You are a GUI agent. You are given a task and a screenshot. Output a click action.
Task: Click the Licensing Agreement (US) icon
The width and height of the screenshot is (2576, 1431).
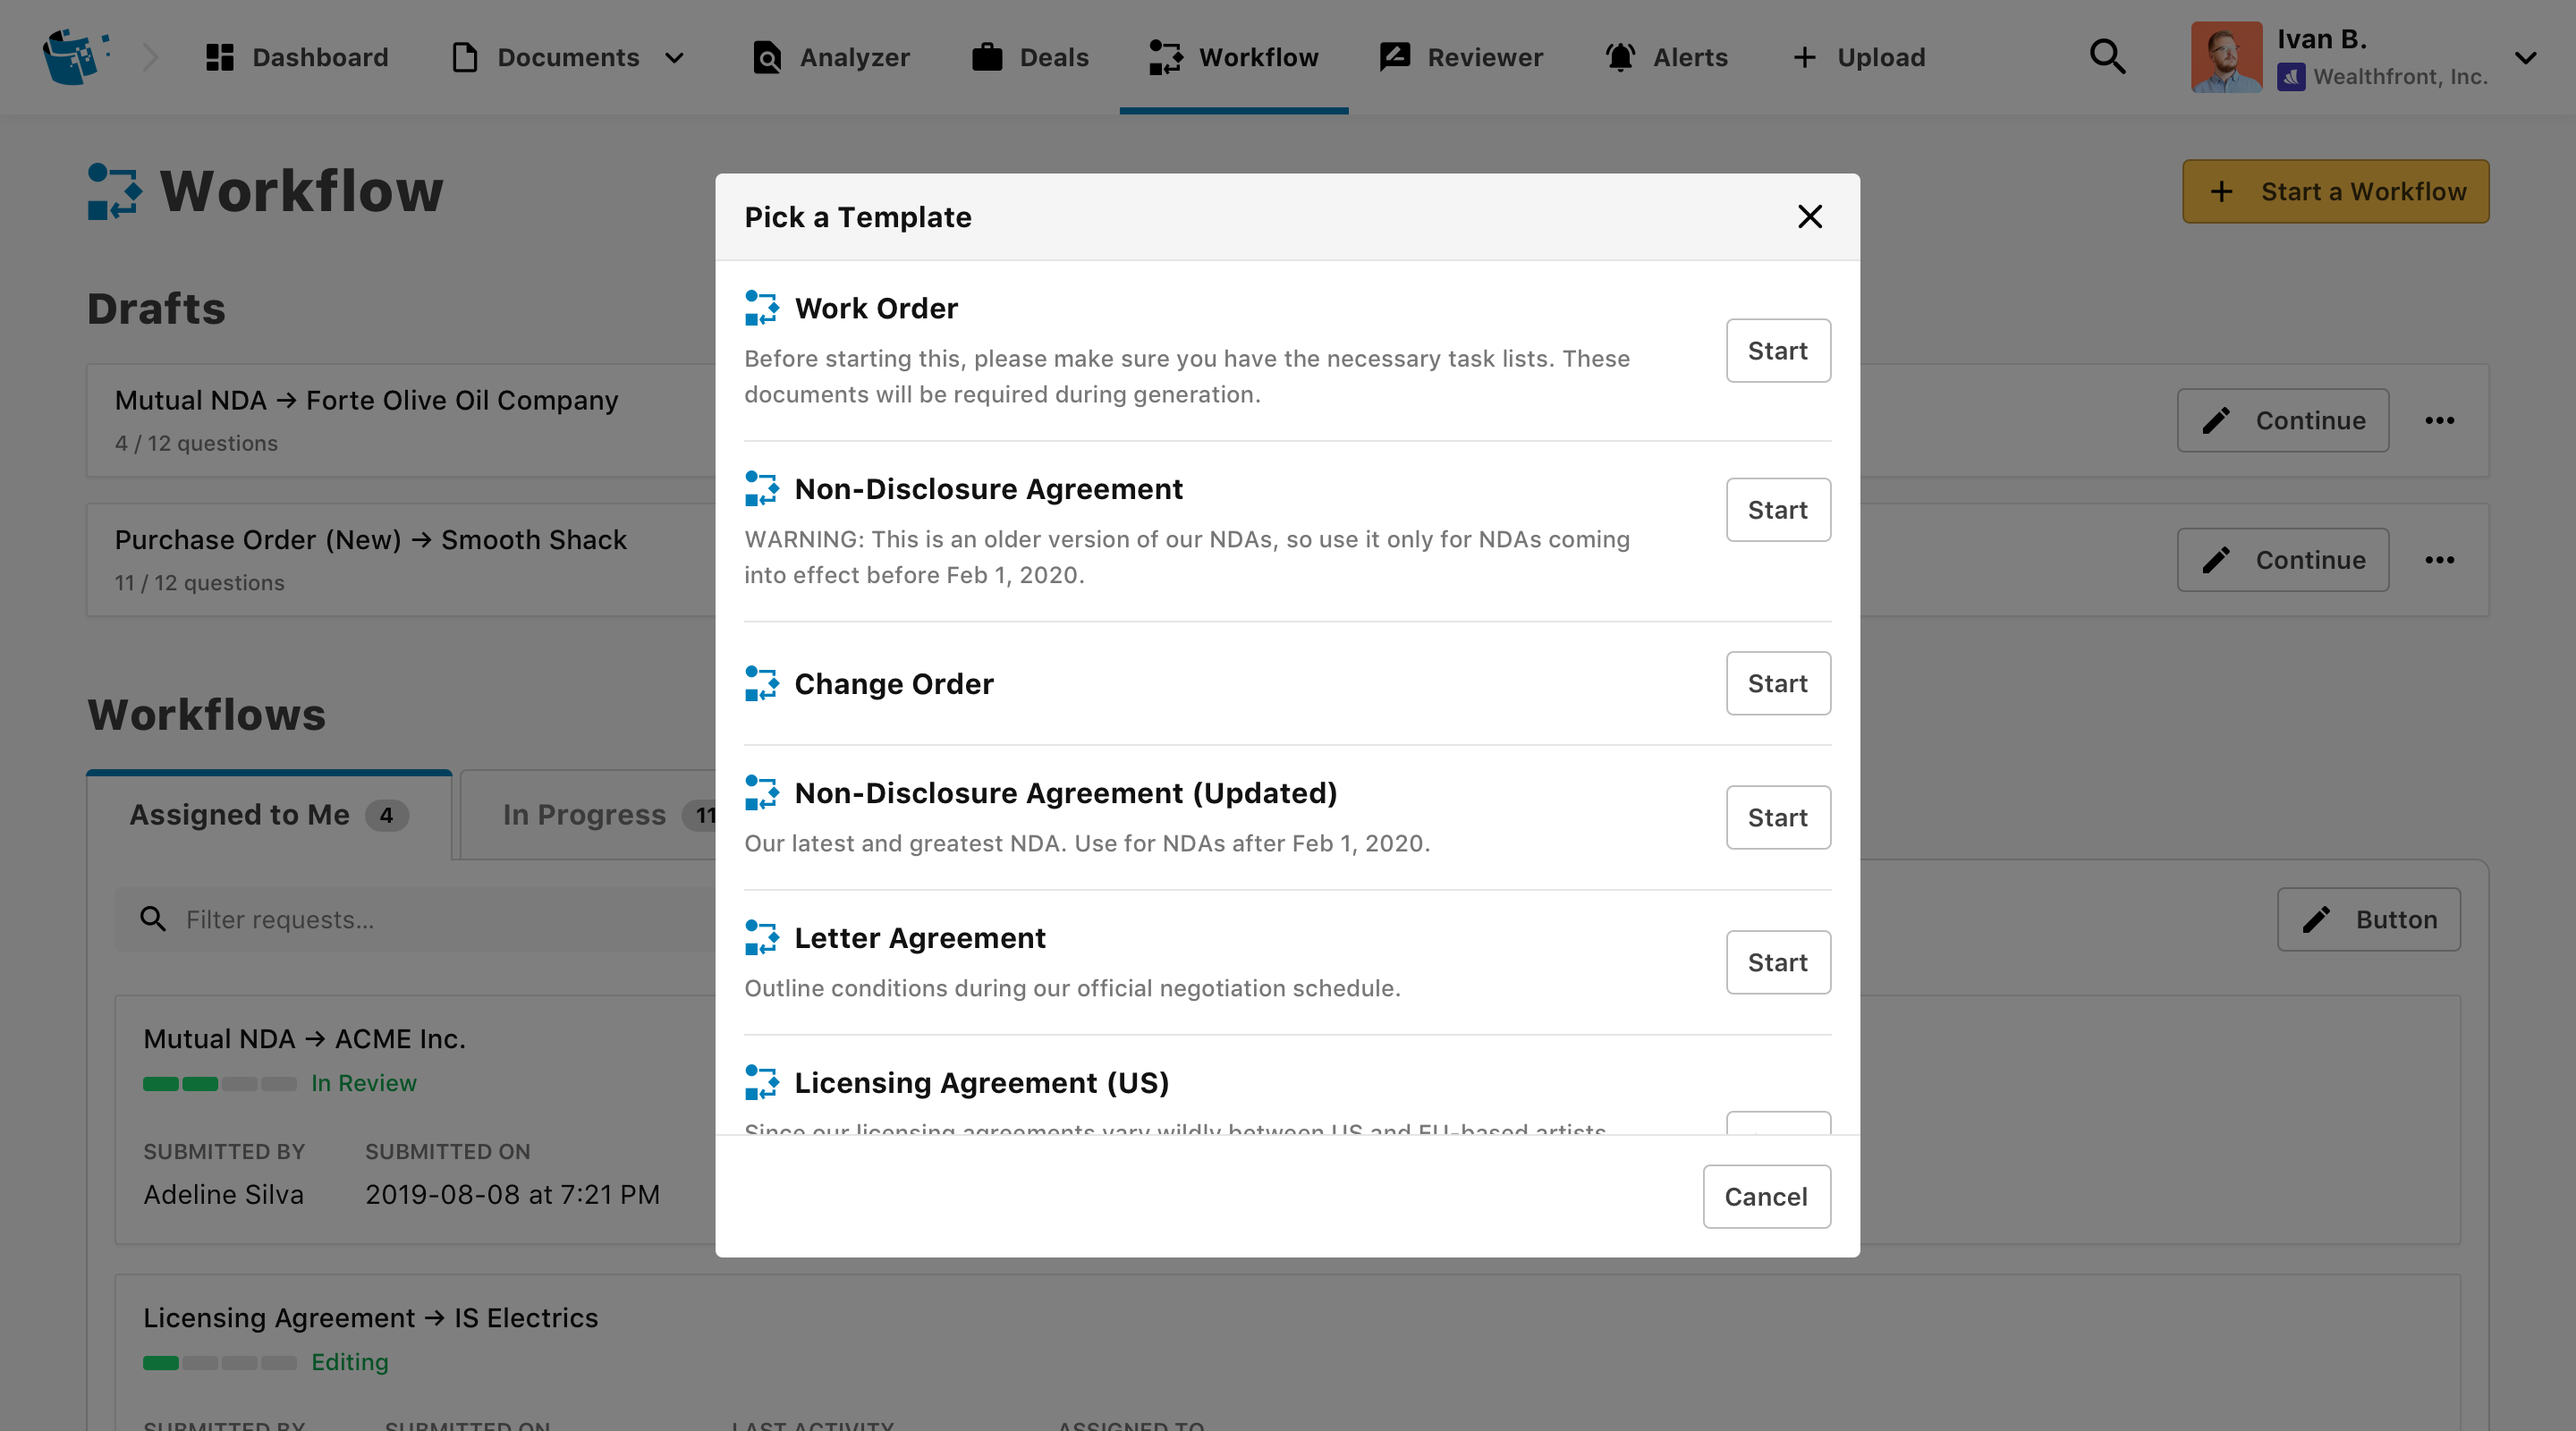point(762,1083)
